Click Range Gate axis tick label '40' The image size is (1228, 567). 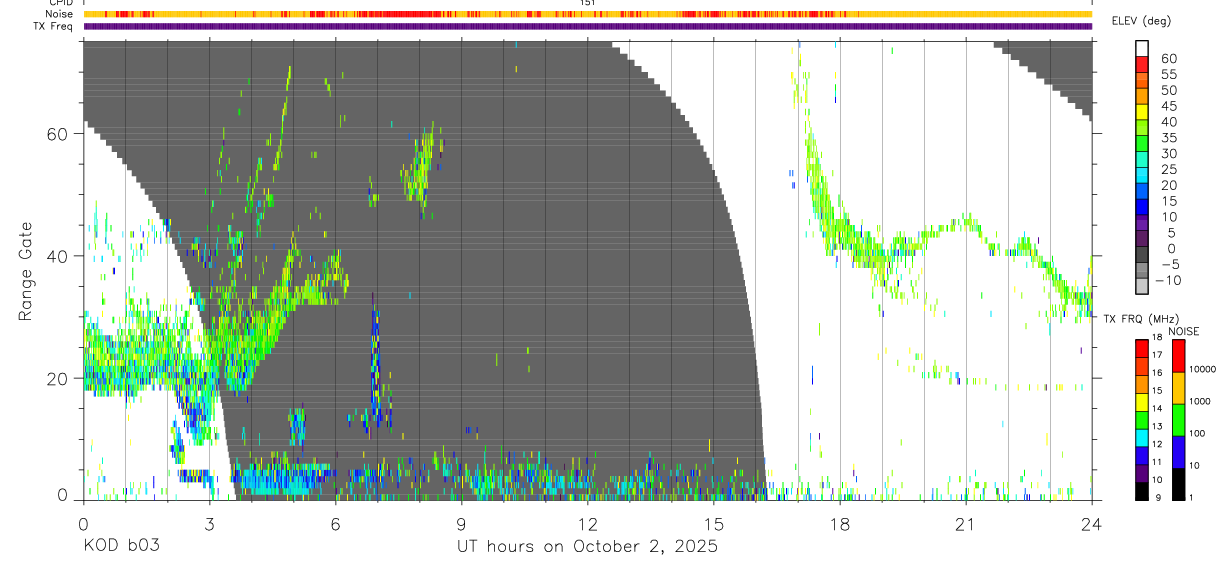click(57, 256)
